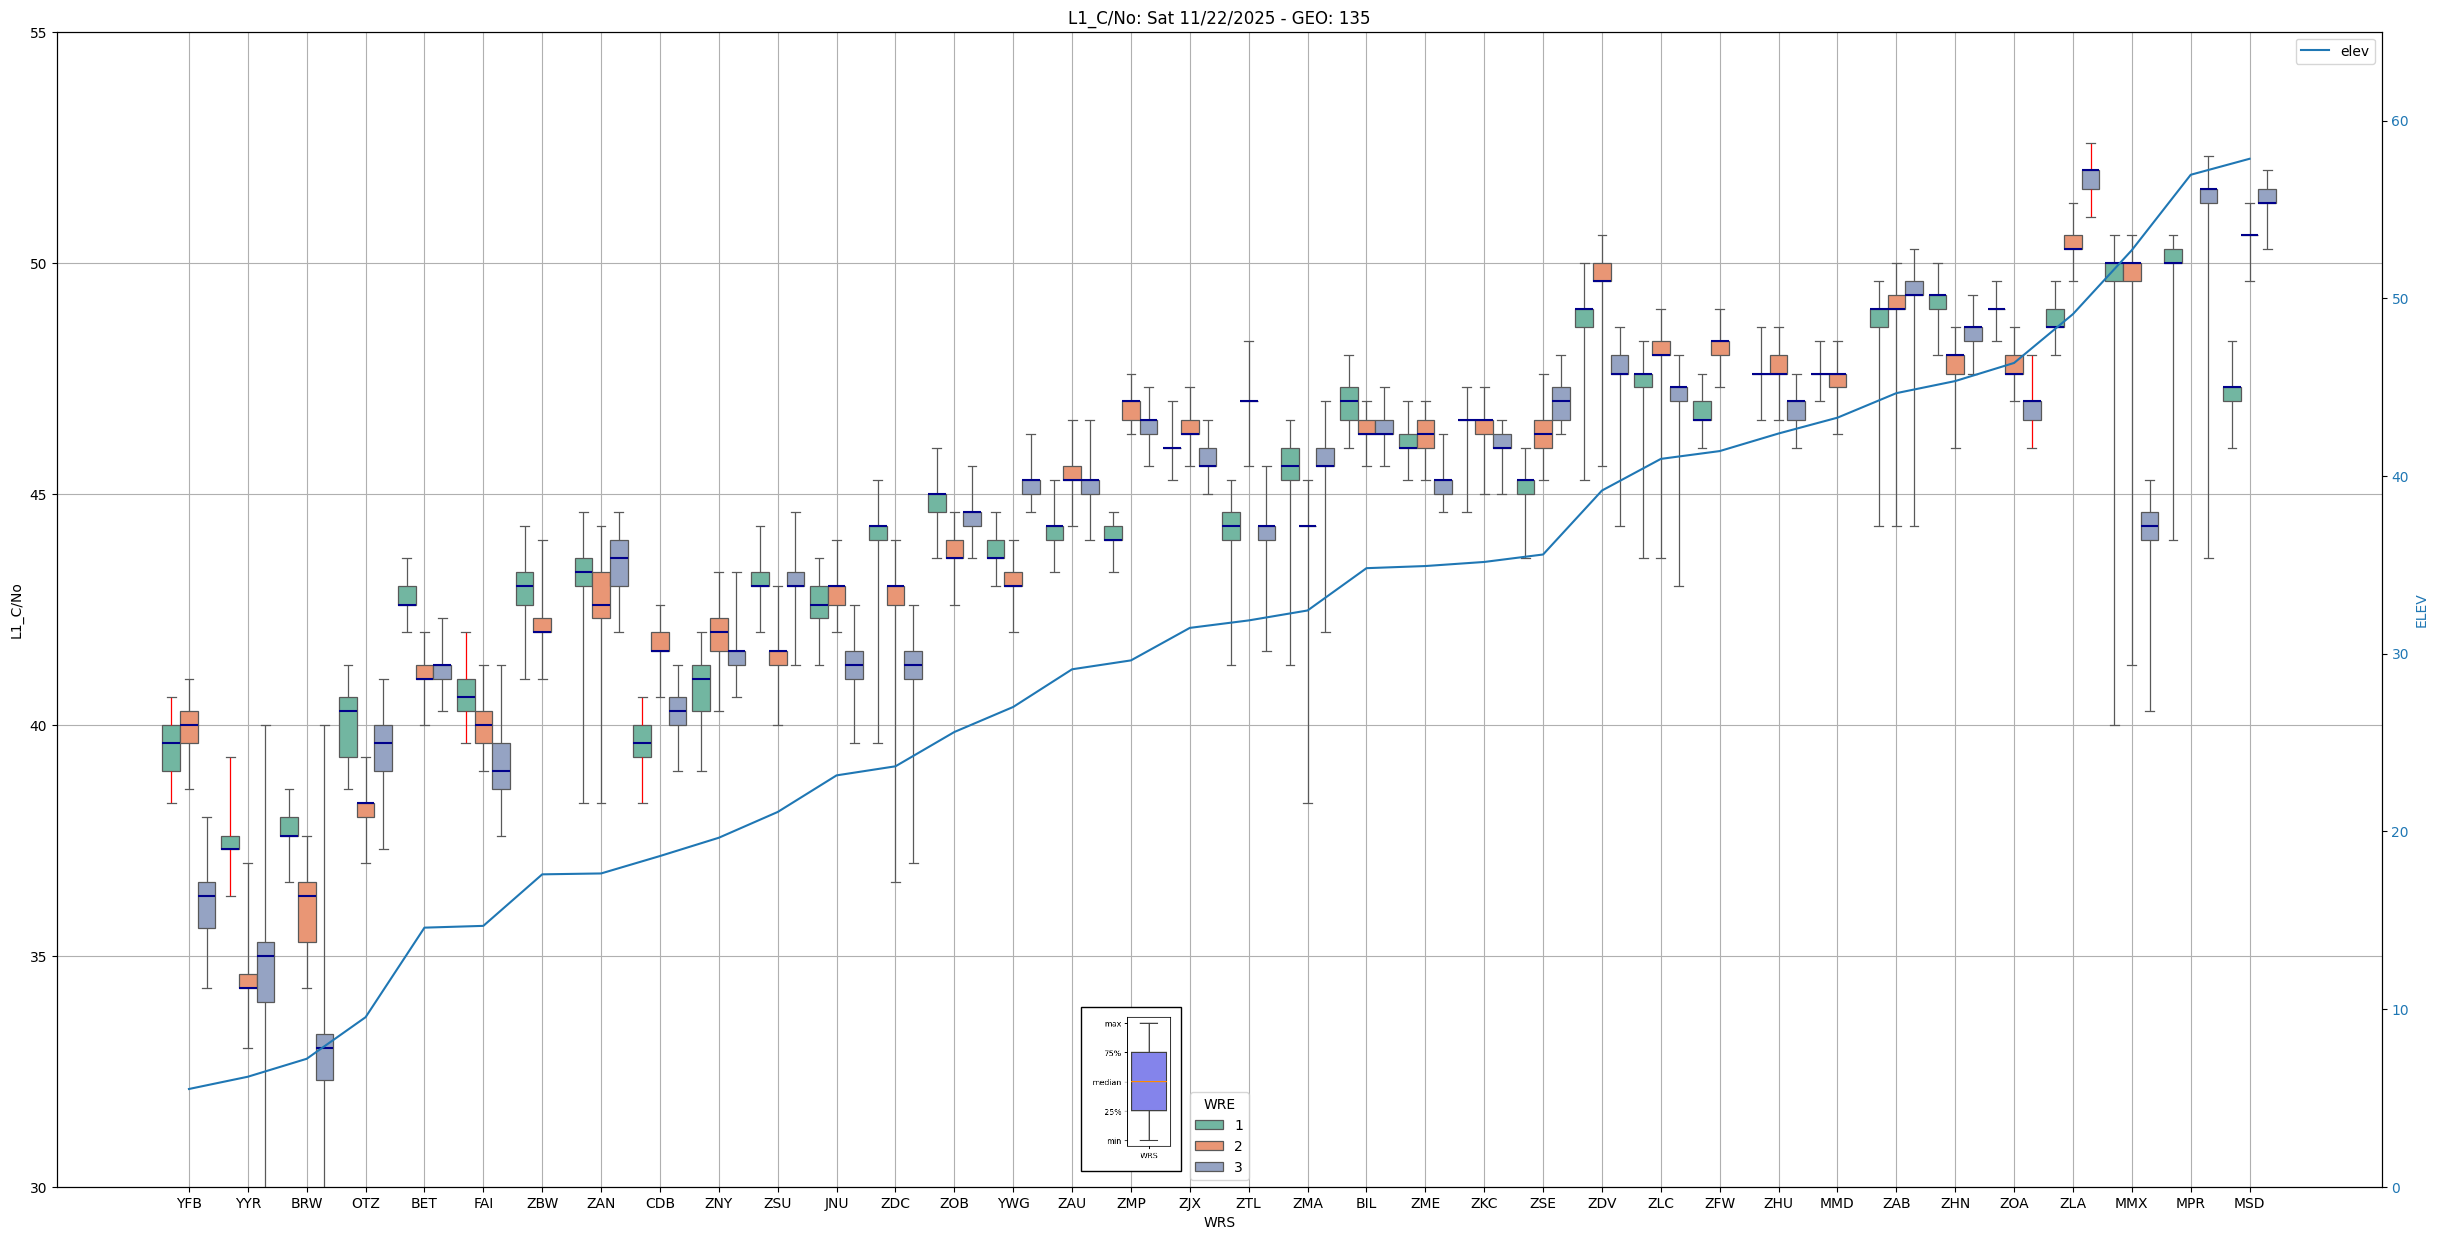
Task: Click the MMX station tick label
Action: (x=2131, y=1203)
